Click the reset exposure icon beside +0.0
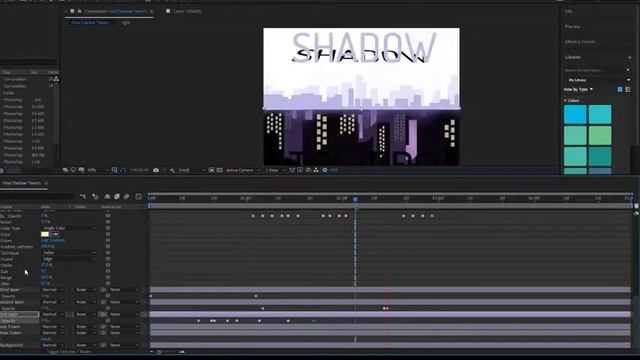 pyautogui.click(x=325, y=170)
